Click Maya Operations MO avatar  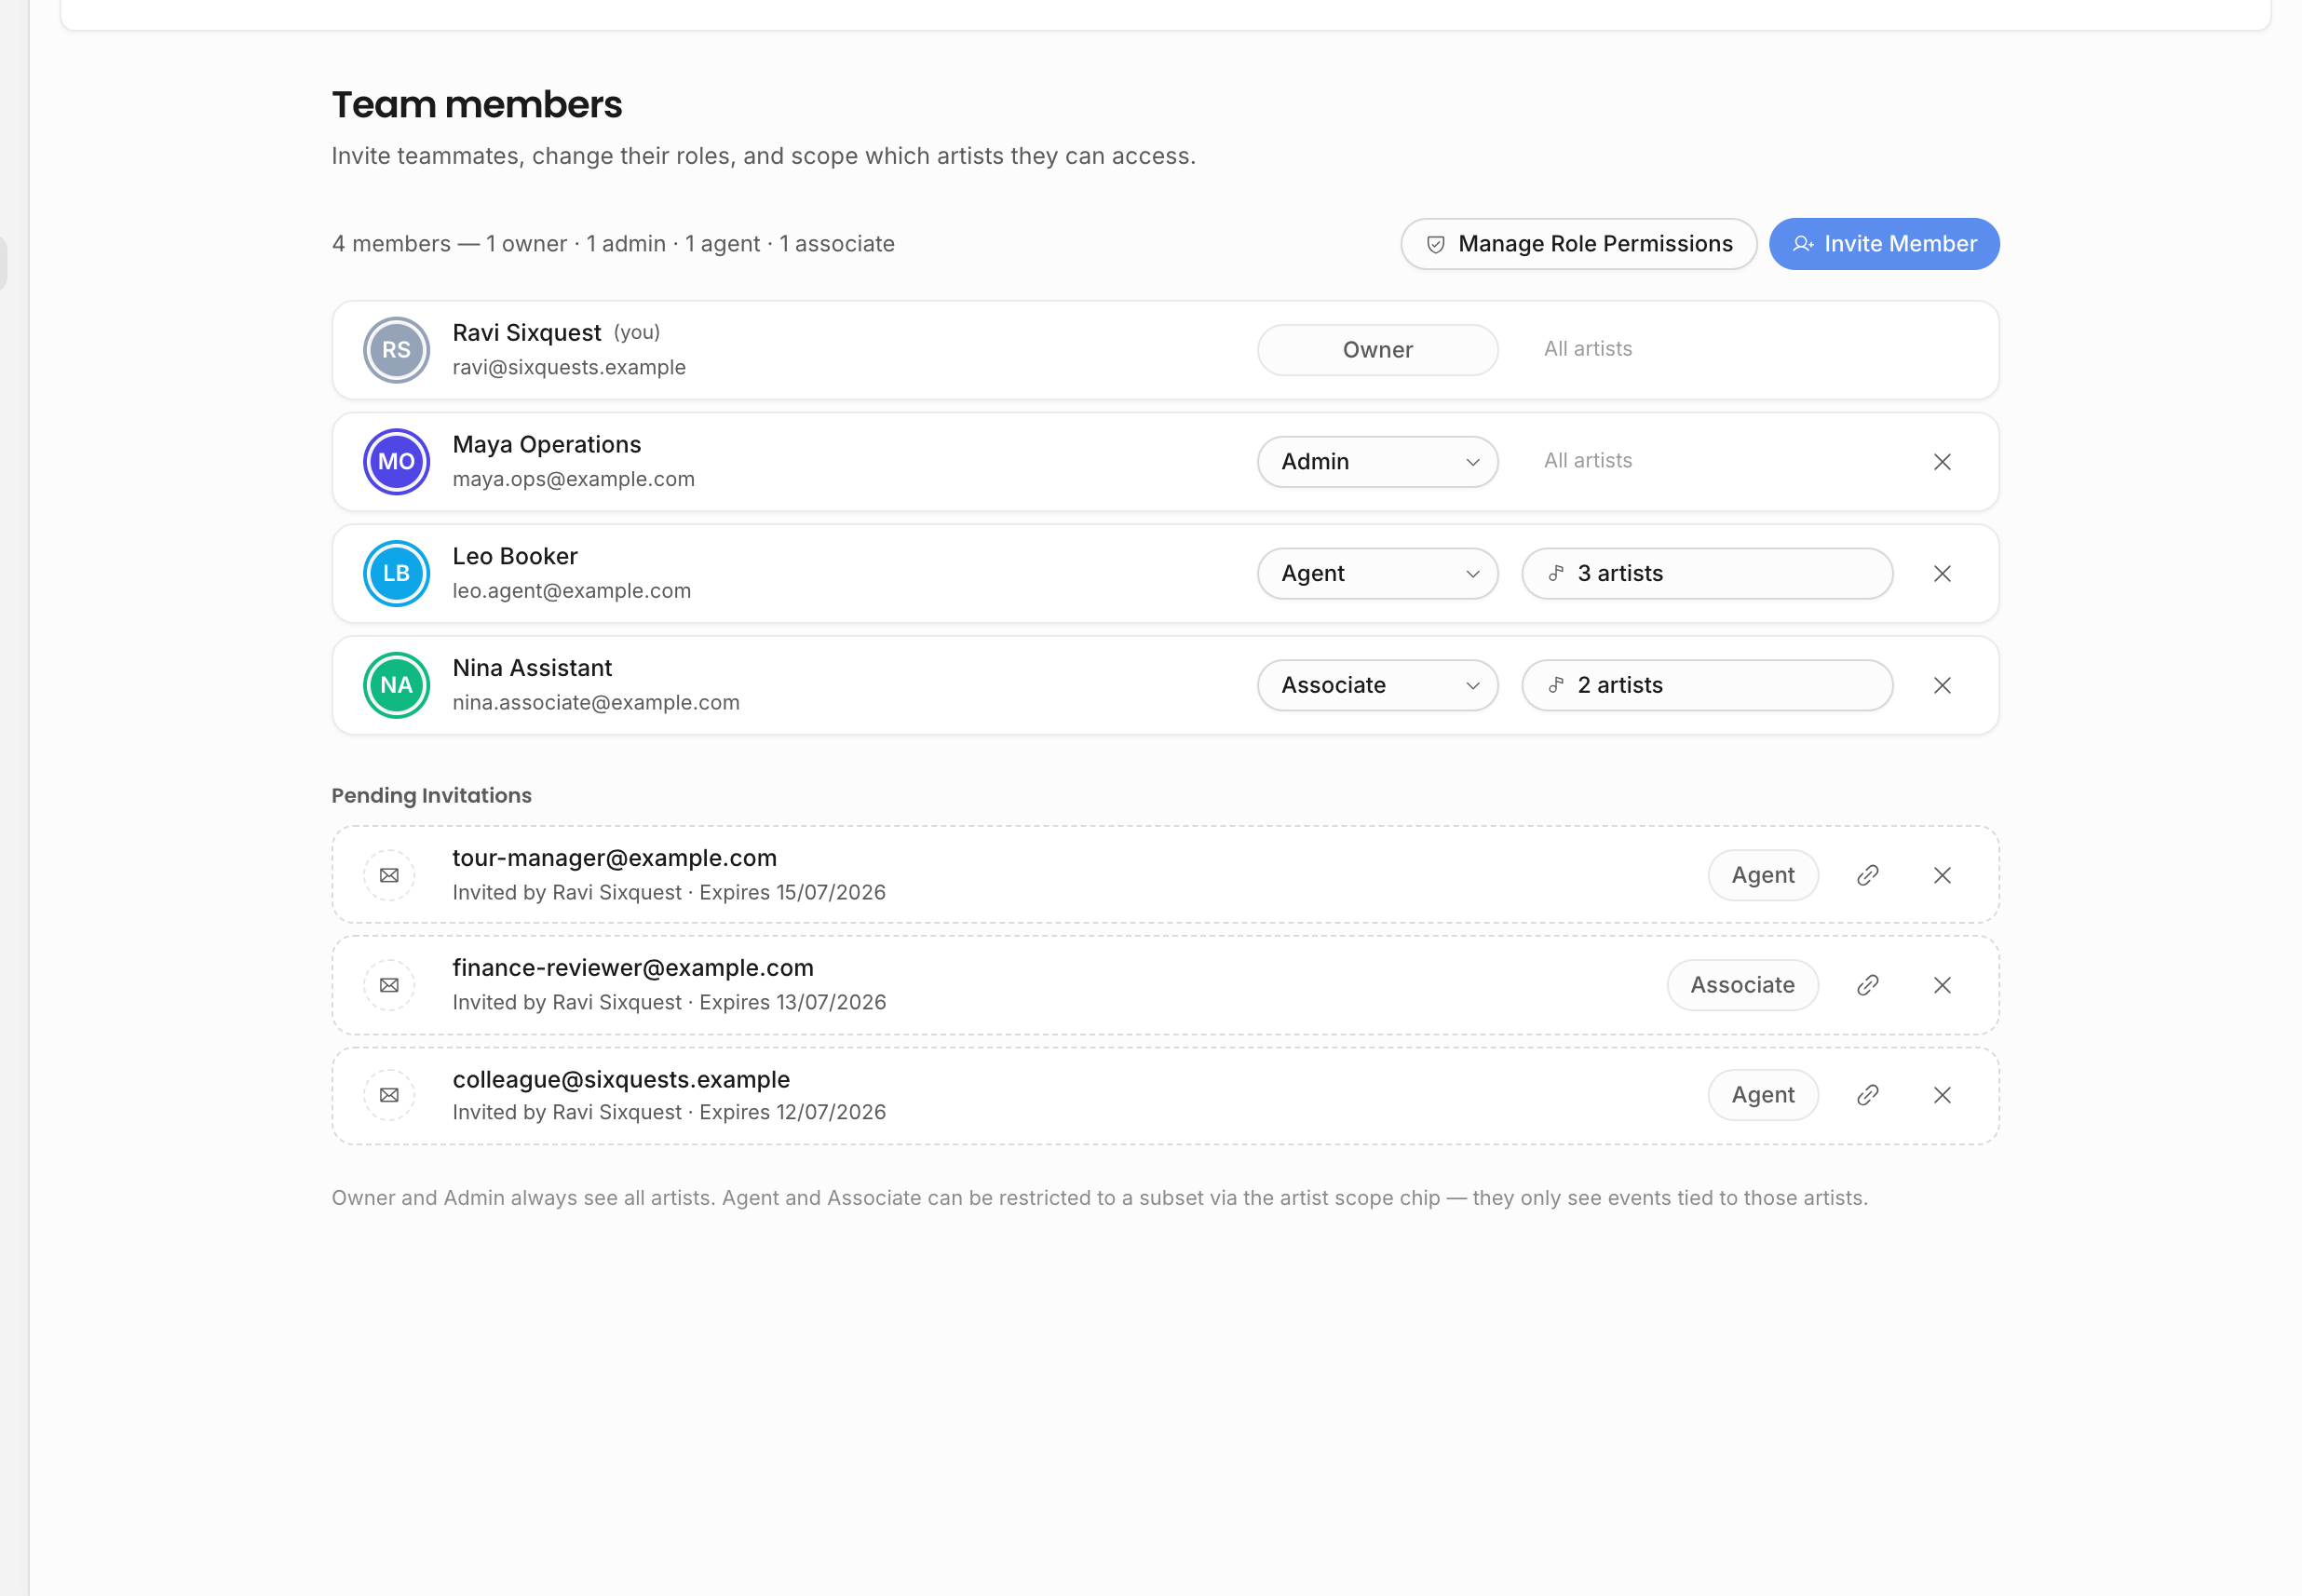tap(396, 462)
